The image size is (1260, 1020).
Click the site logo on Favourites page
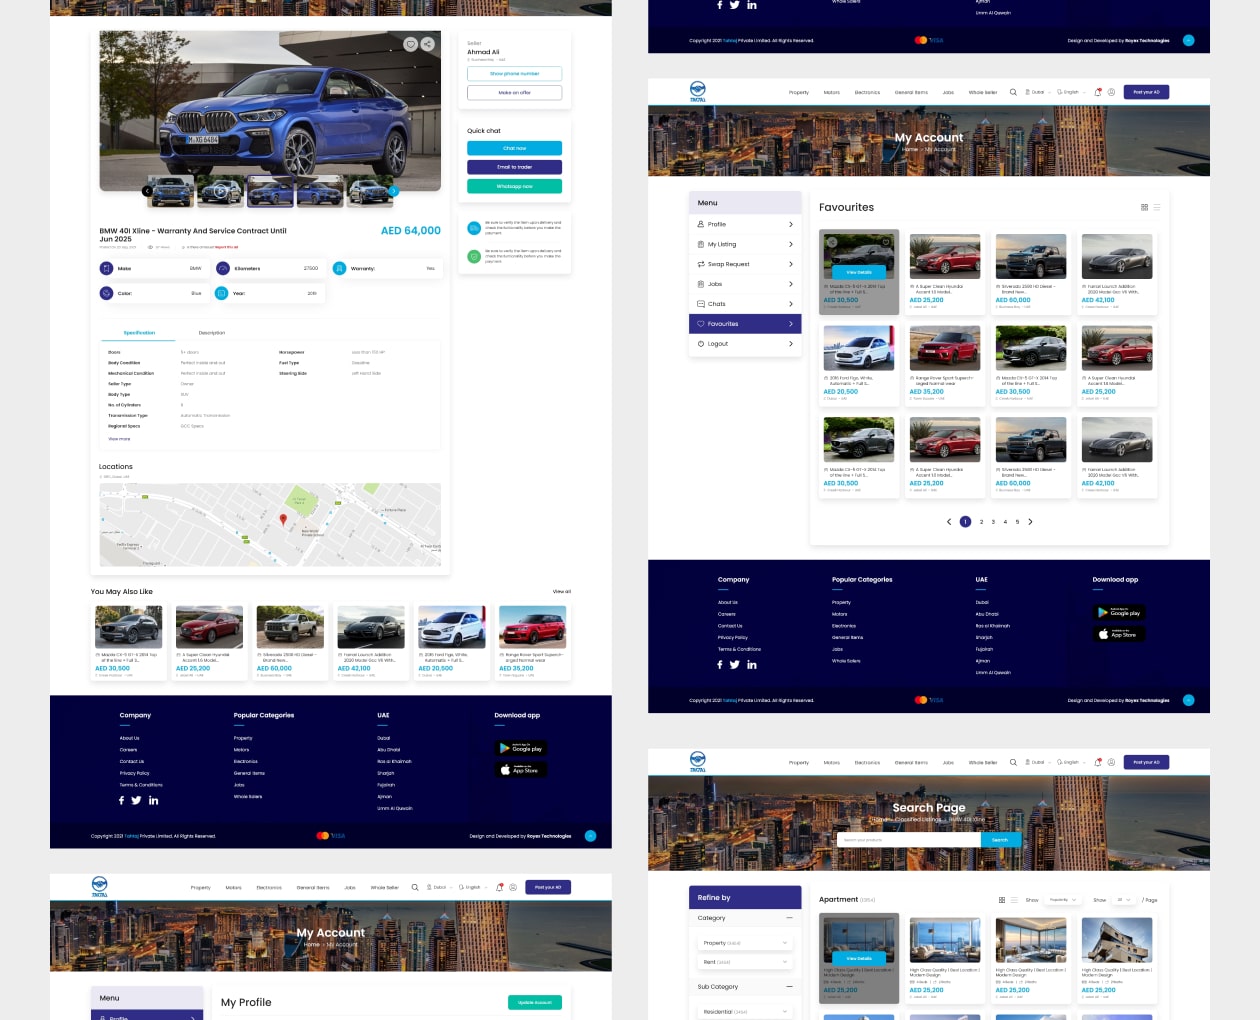(698, 91)
